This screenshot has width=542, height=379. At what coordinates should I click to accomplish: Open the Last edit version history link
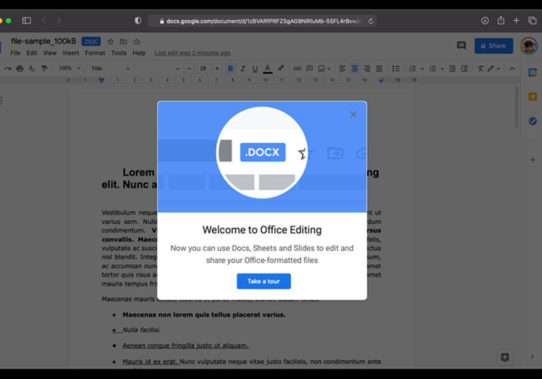(193, 53)
